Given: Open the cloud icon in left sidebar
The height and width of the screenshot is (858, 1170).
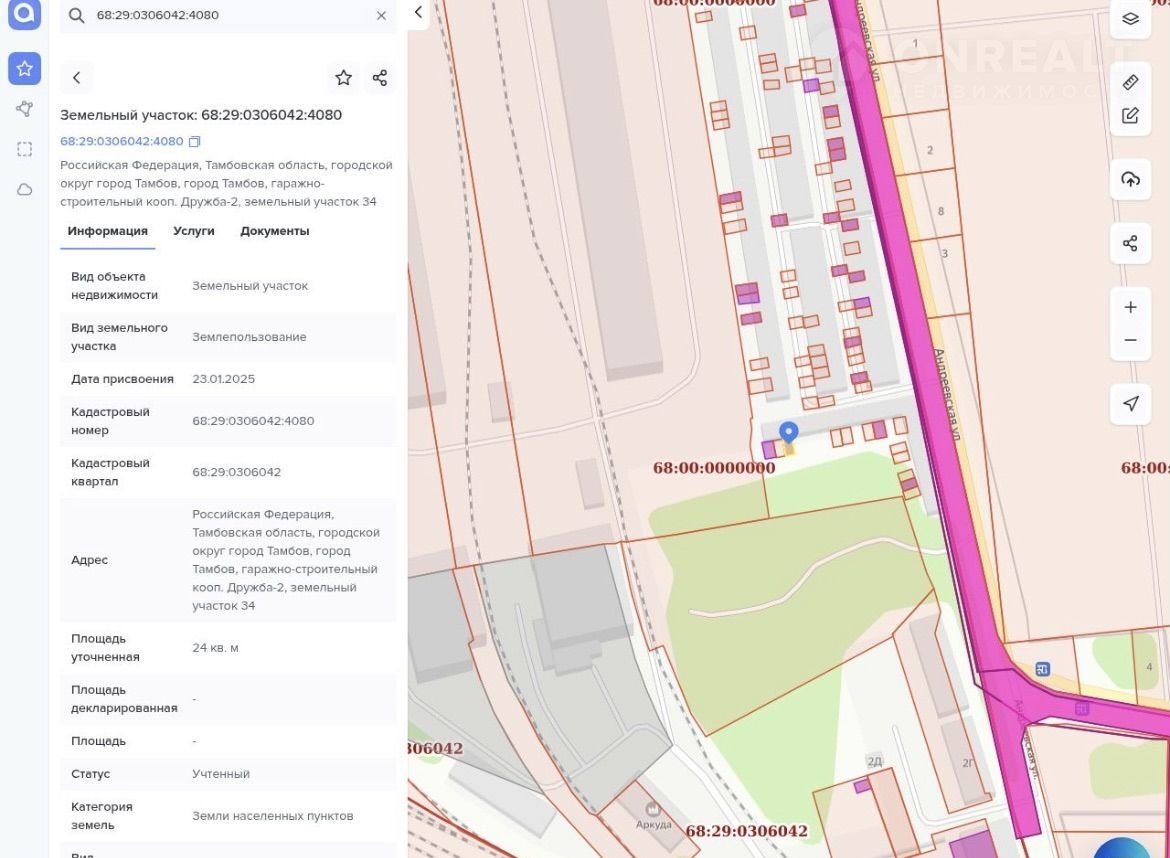Looking at the screenshot, I should [x=24, y=189].
